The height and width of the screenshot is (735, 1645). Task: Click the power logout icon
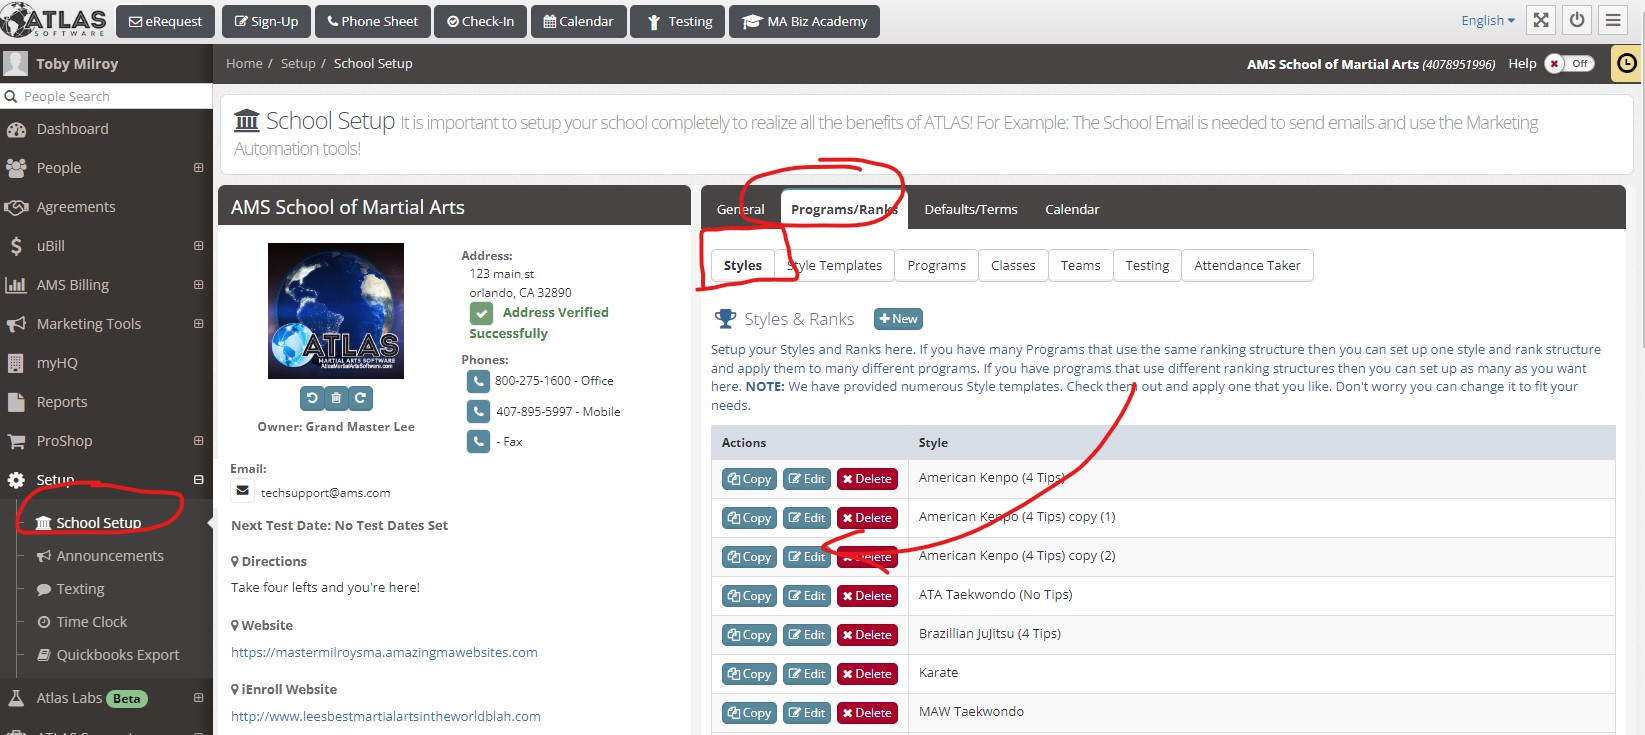coord(1577,21)
